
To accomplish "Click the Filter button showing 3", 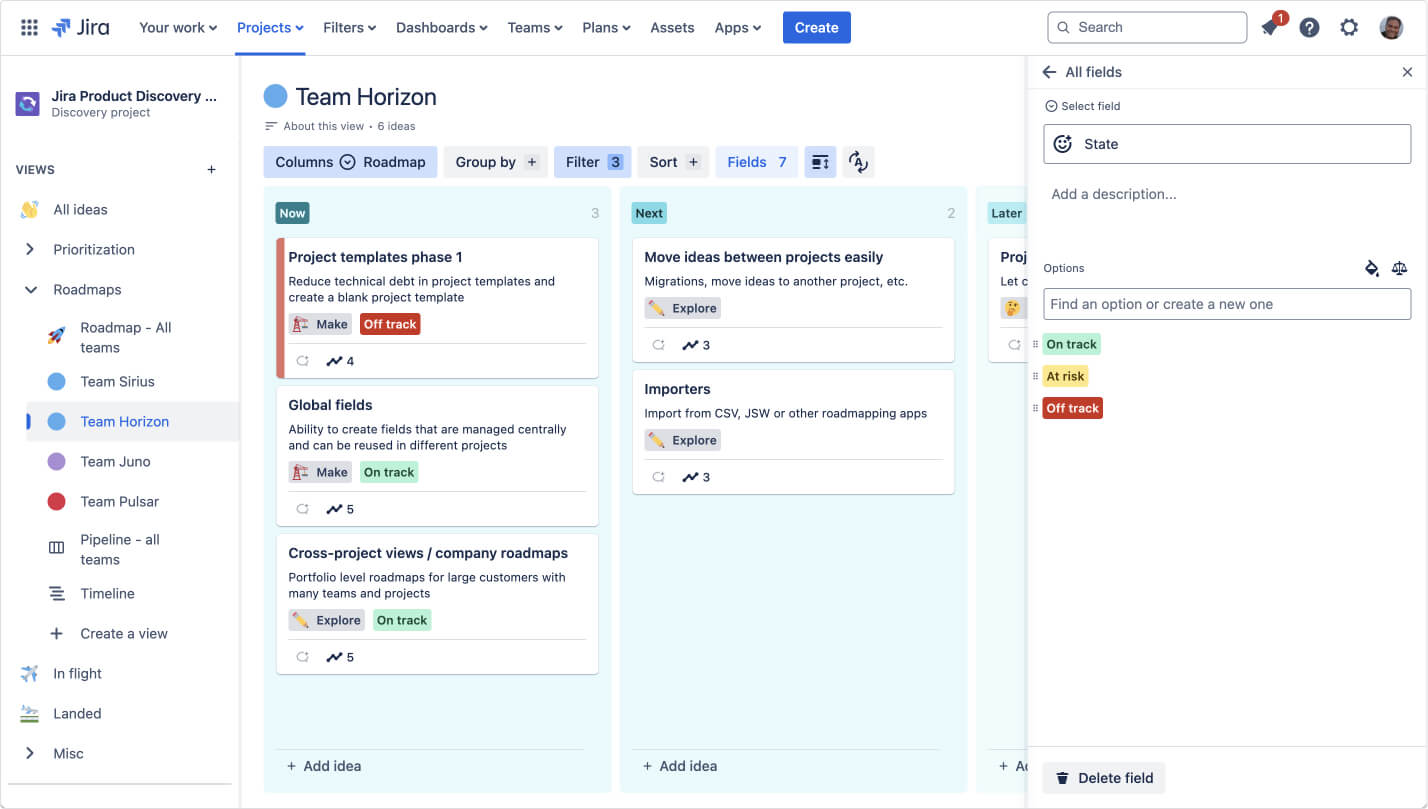I will point(591,161).
